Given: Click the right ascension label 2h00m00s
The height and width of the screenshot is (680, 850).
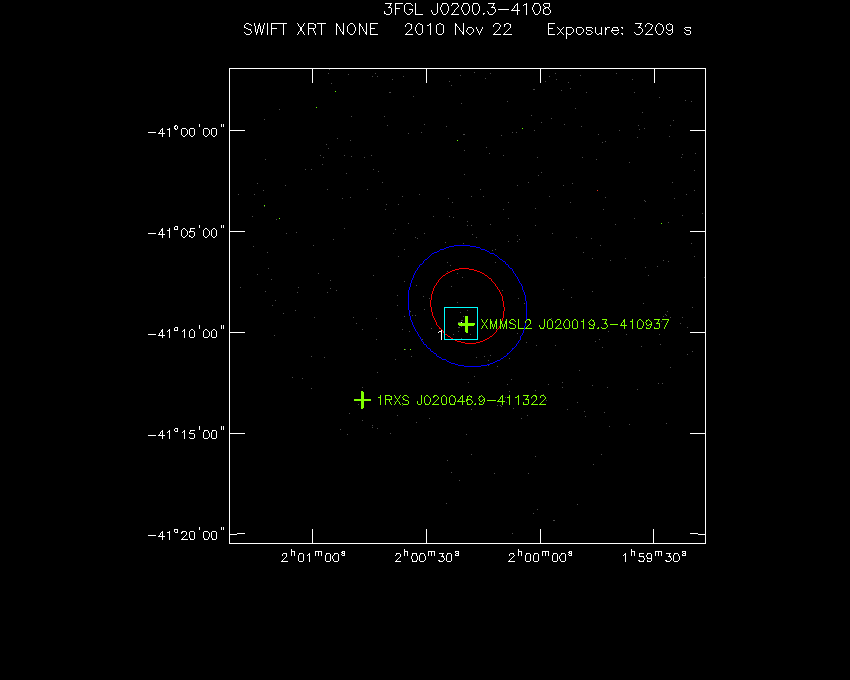Looking at the screenshot, I should click(x=540, y=557).
